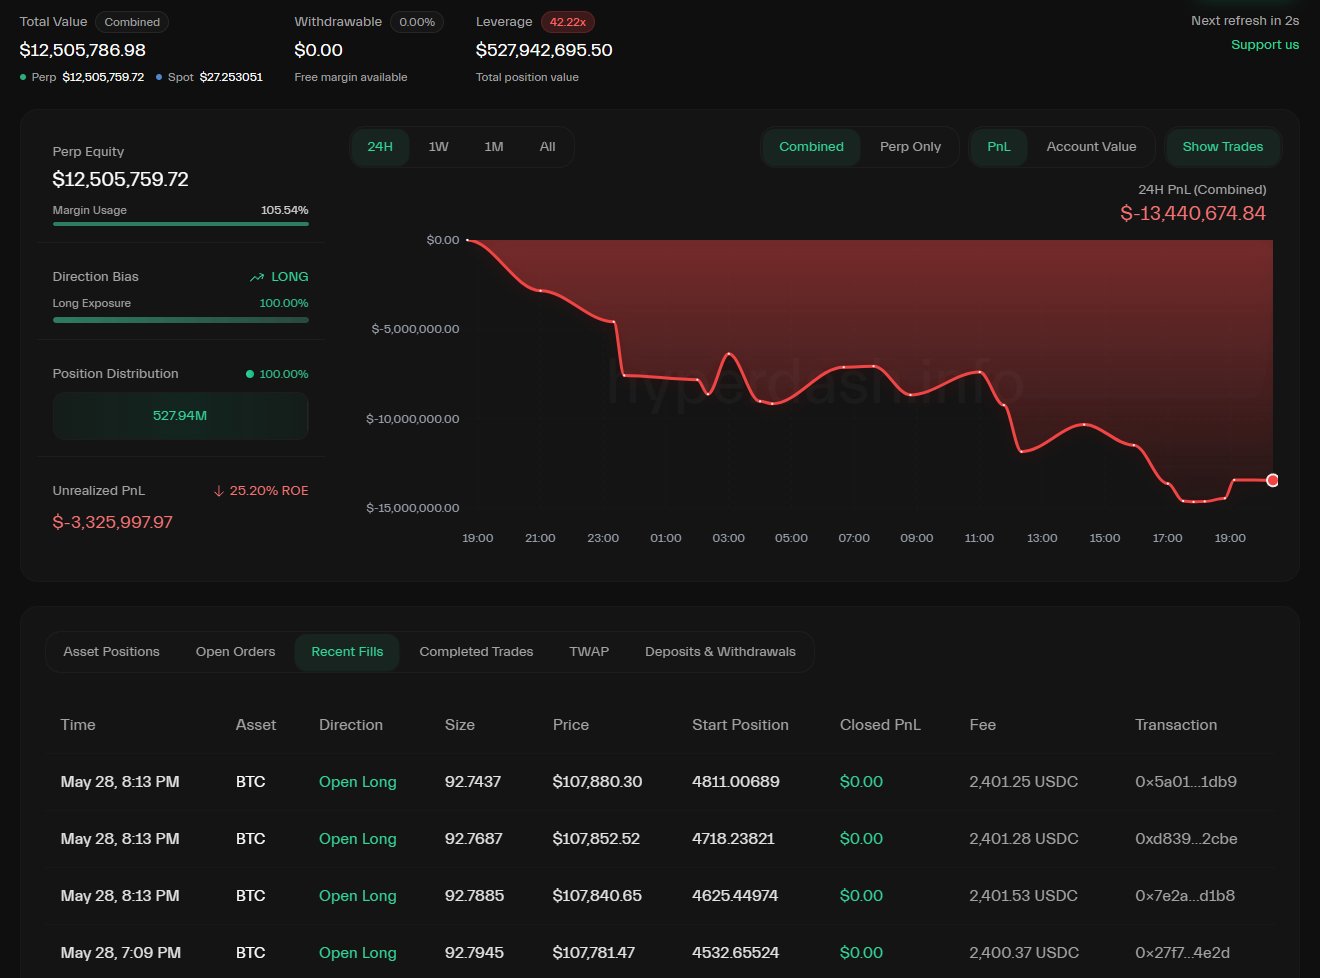Click the blue Spot legend dot
1320x978 pixels.
[159, 77]
